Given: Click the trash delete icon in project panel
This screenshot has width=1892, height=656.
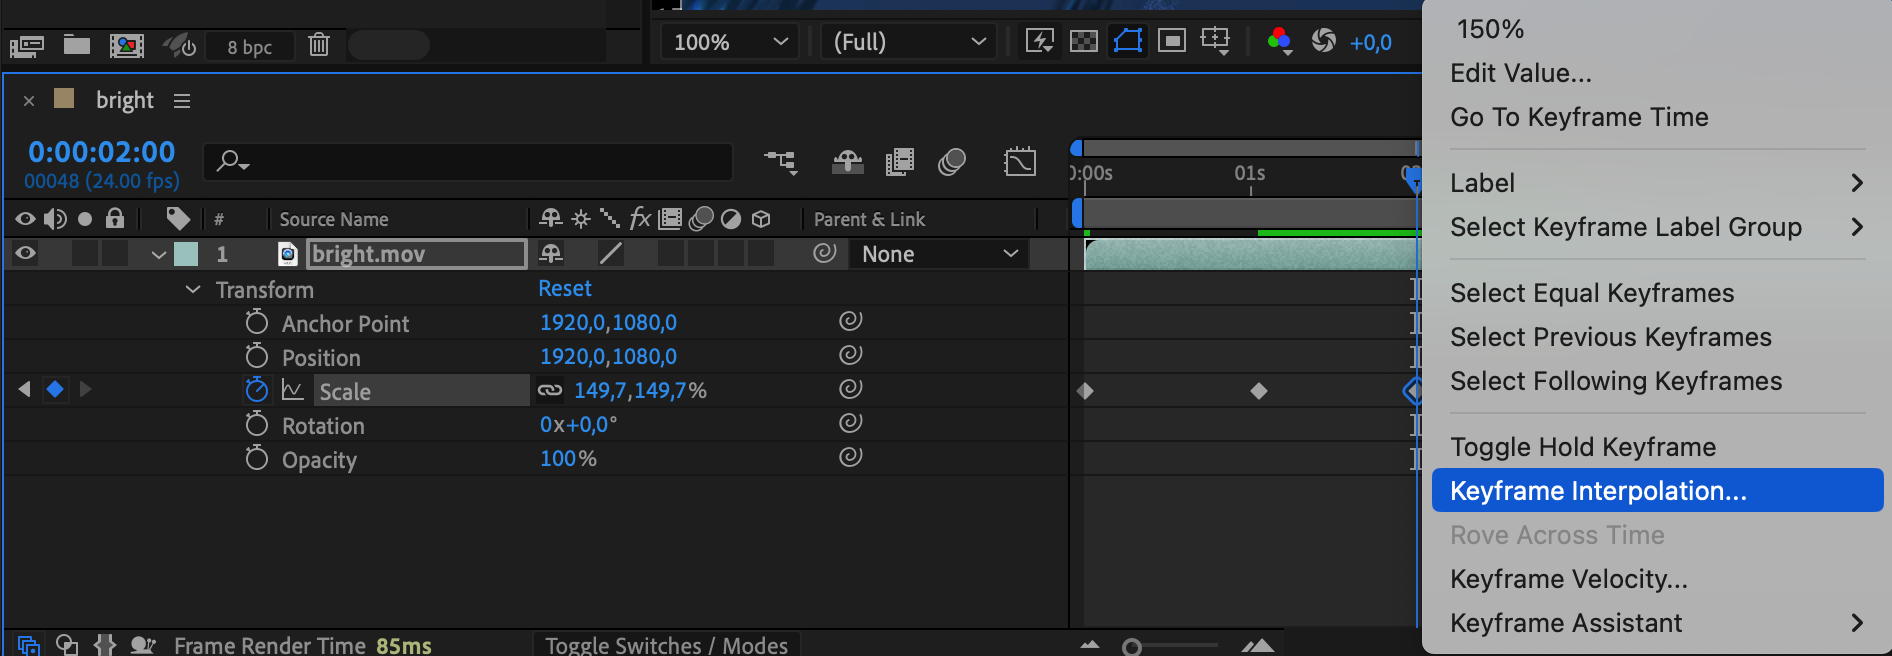Looking at the screenshot, I should [x=319, y=45].
